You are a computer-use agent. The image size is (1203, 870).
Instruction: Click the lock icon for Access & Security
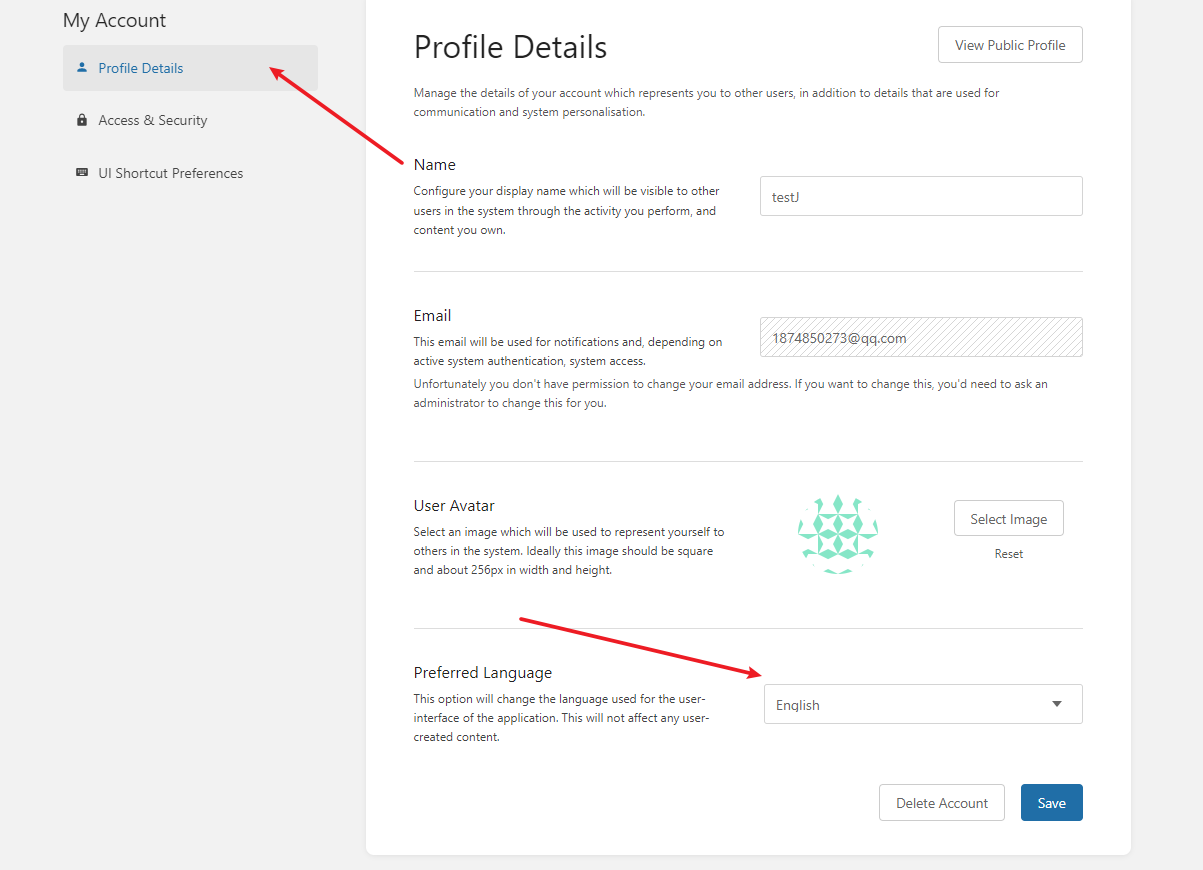tap(82, 120)
